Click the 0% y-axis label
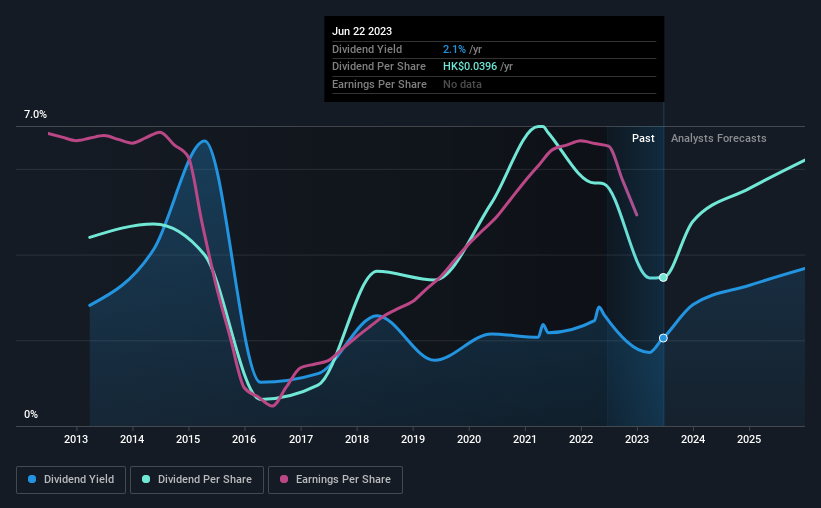This screenshot has width=821, height=508. pyautogui.click(x=31, y=414)
